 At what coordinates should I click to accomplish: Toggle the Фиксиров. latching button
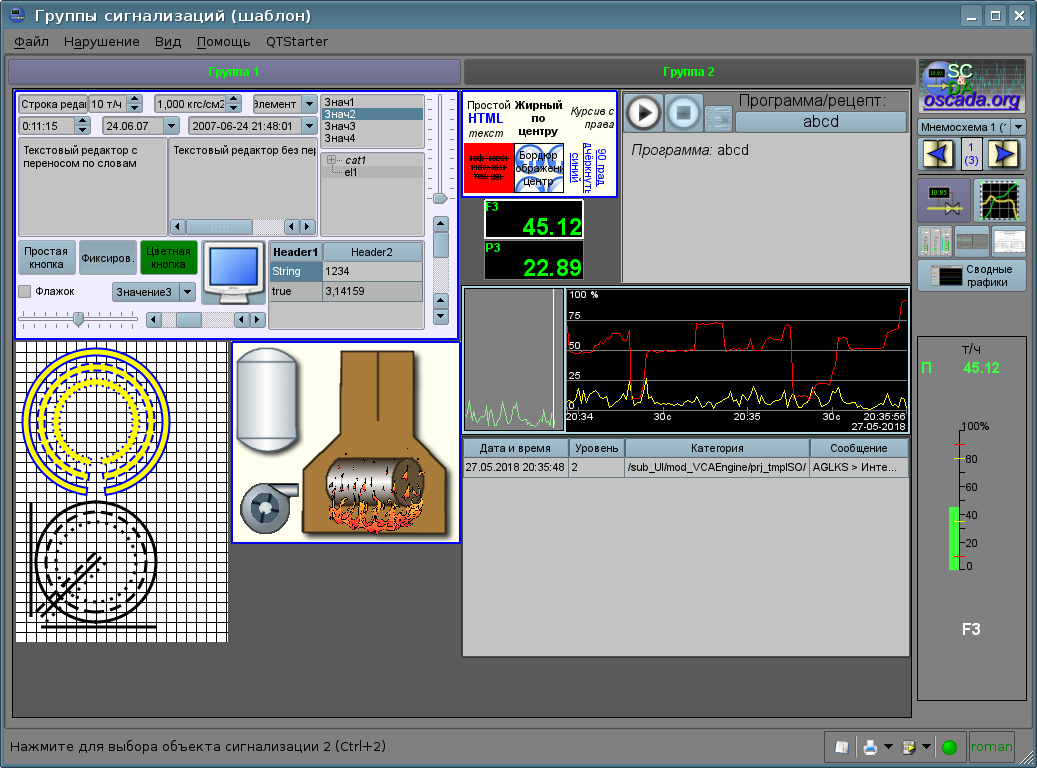click(x=108, y=258)
